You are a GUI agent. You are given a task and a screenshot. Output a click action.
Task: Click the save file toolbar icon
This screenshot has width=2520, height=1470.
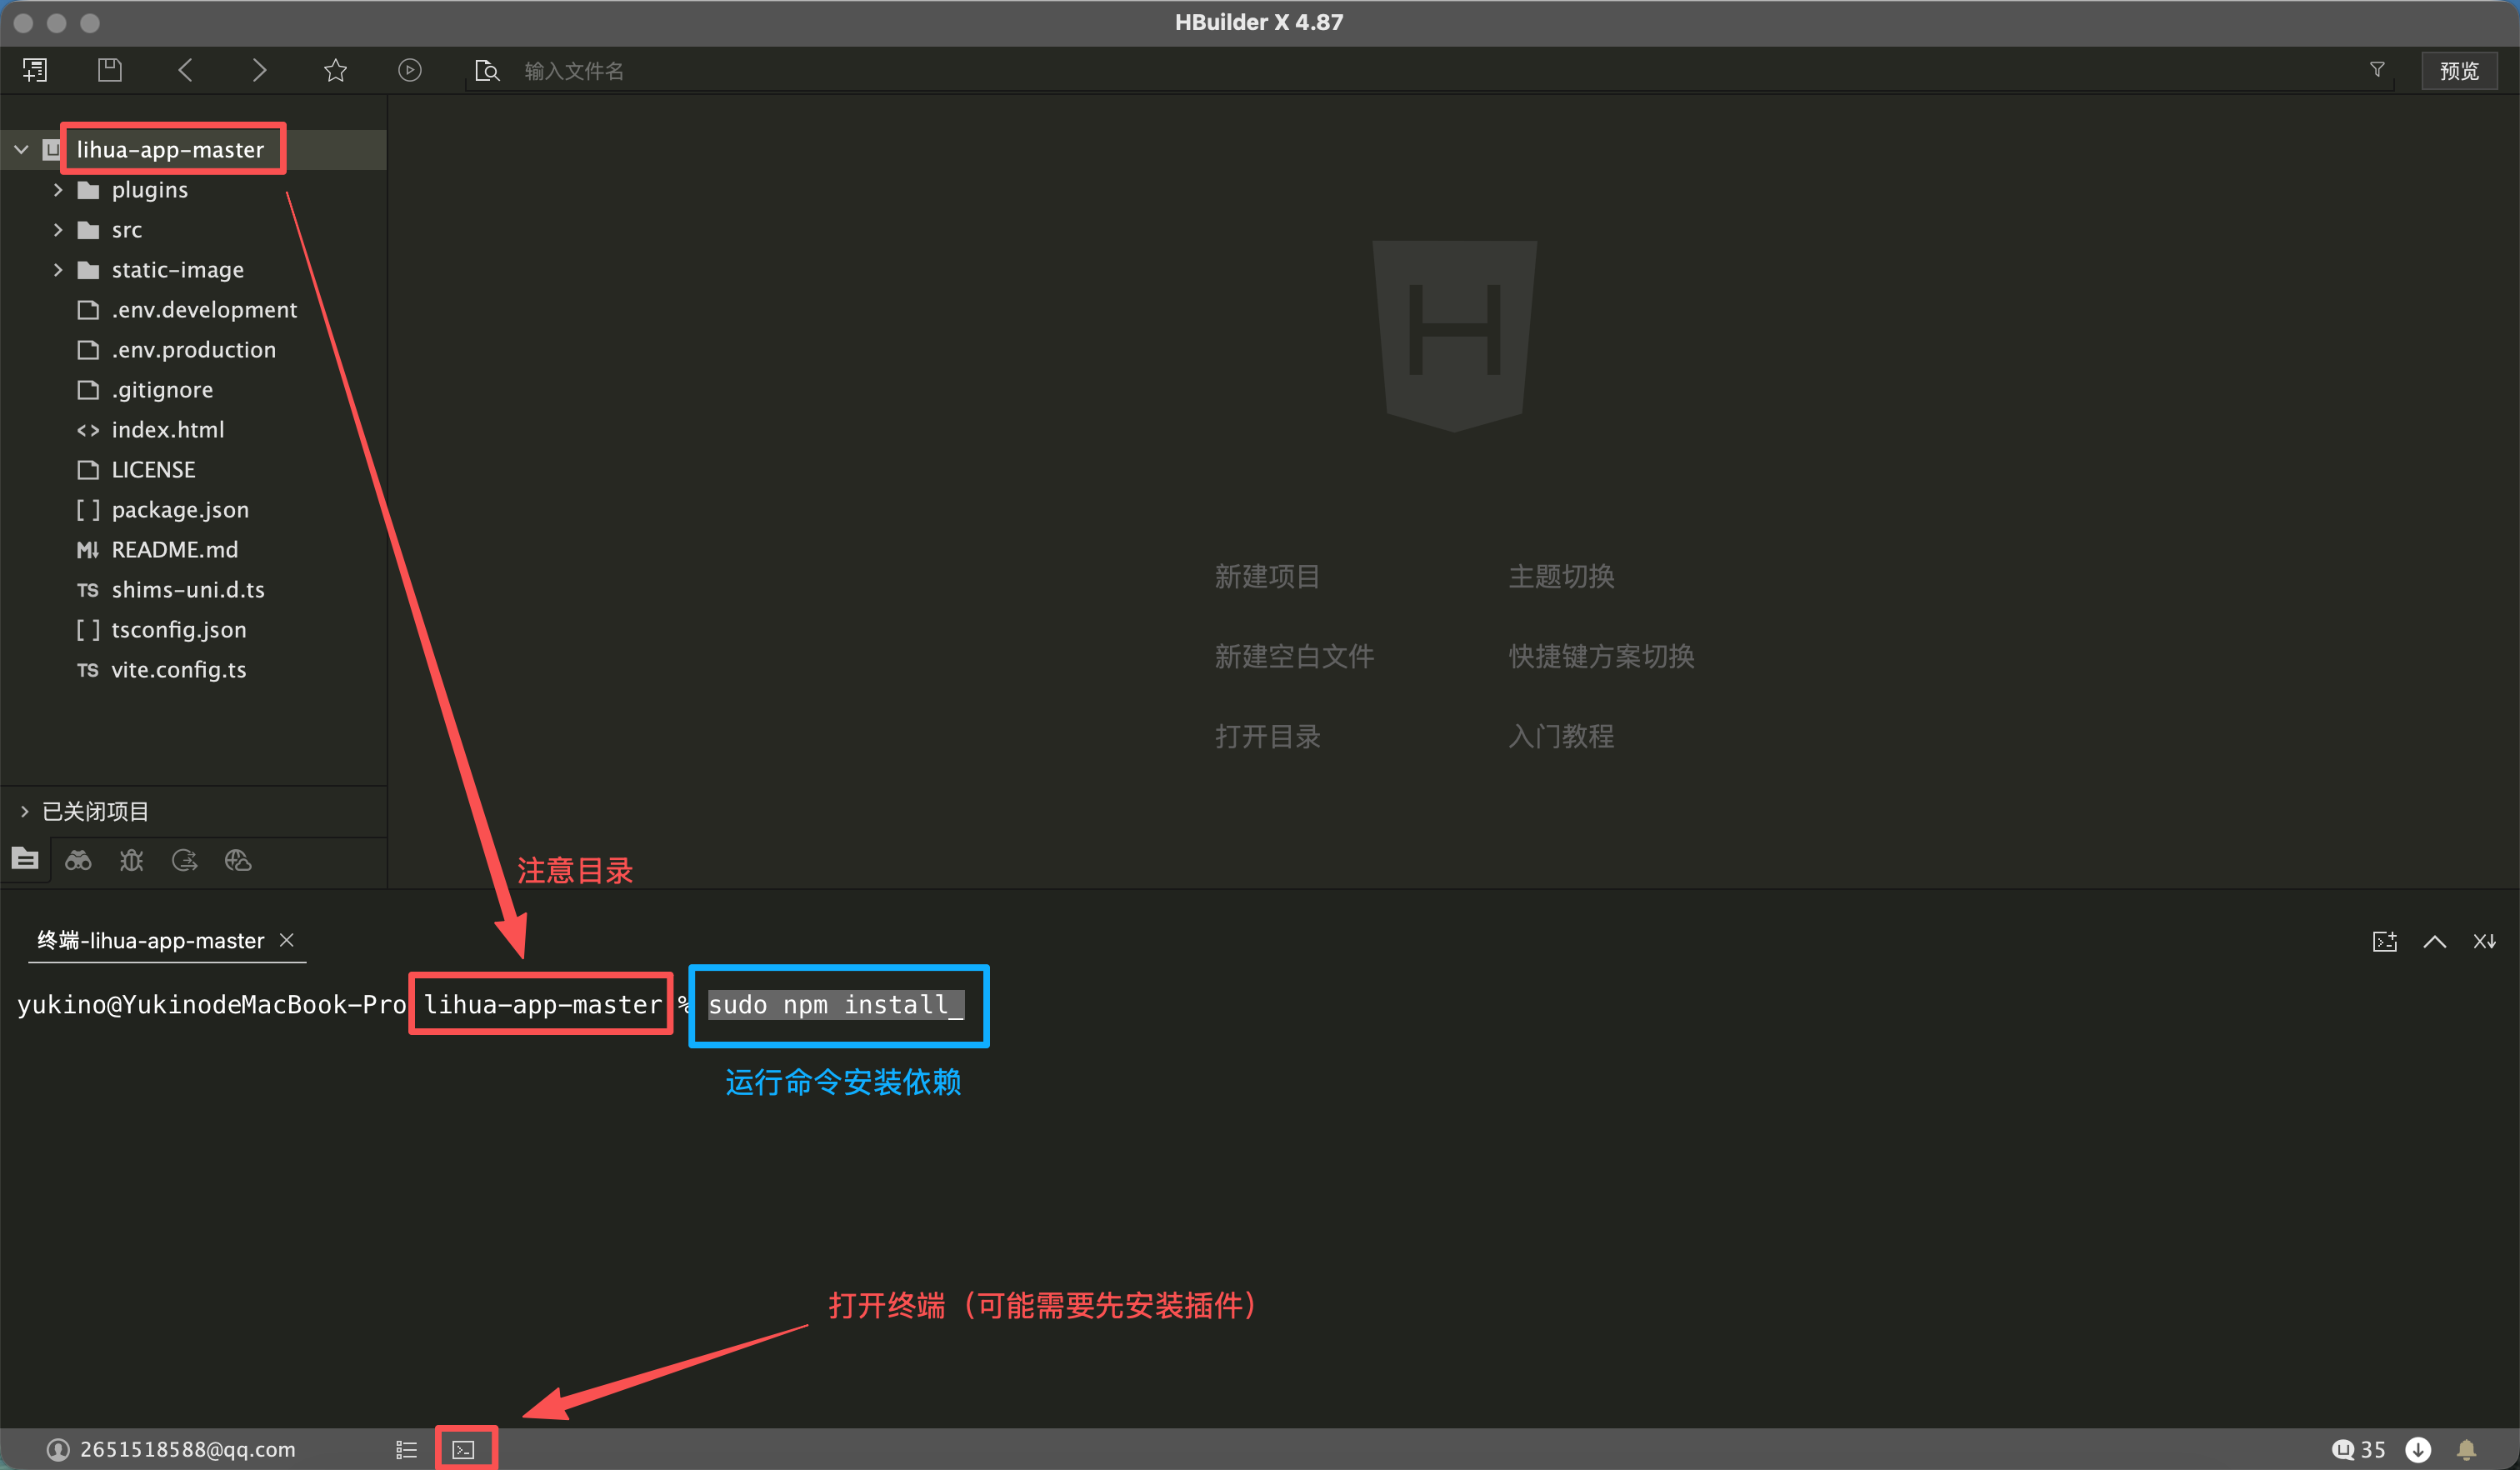110,70
